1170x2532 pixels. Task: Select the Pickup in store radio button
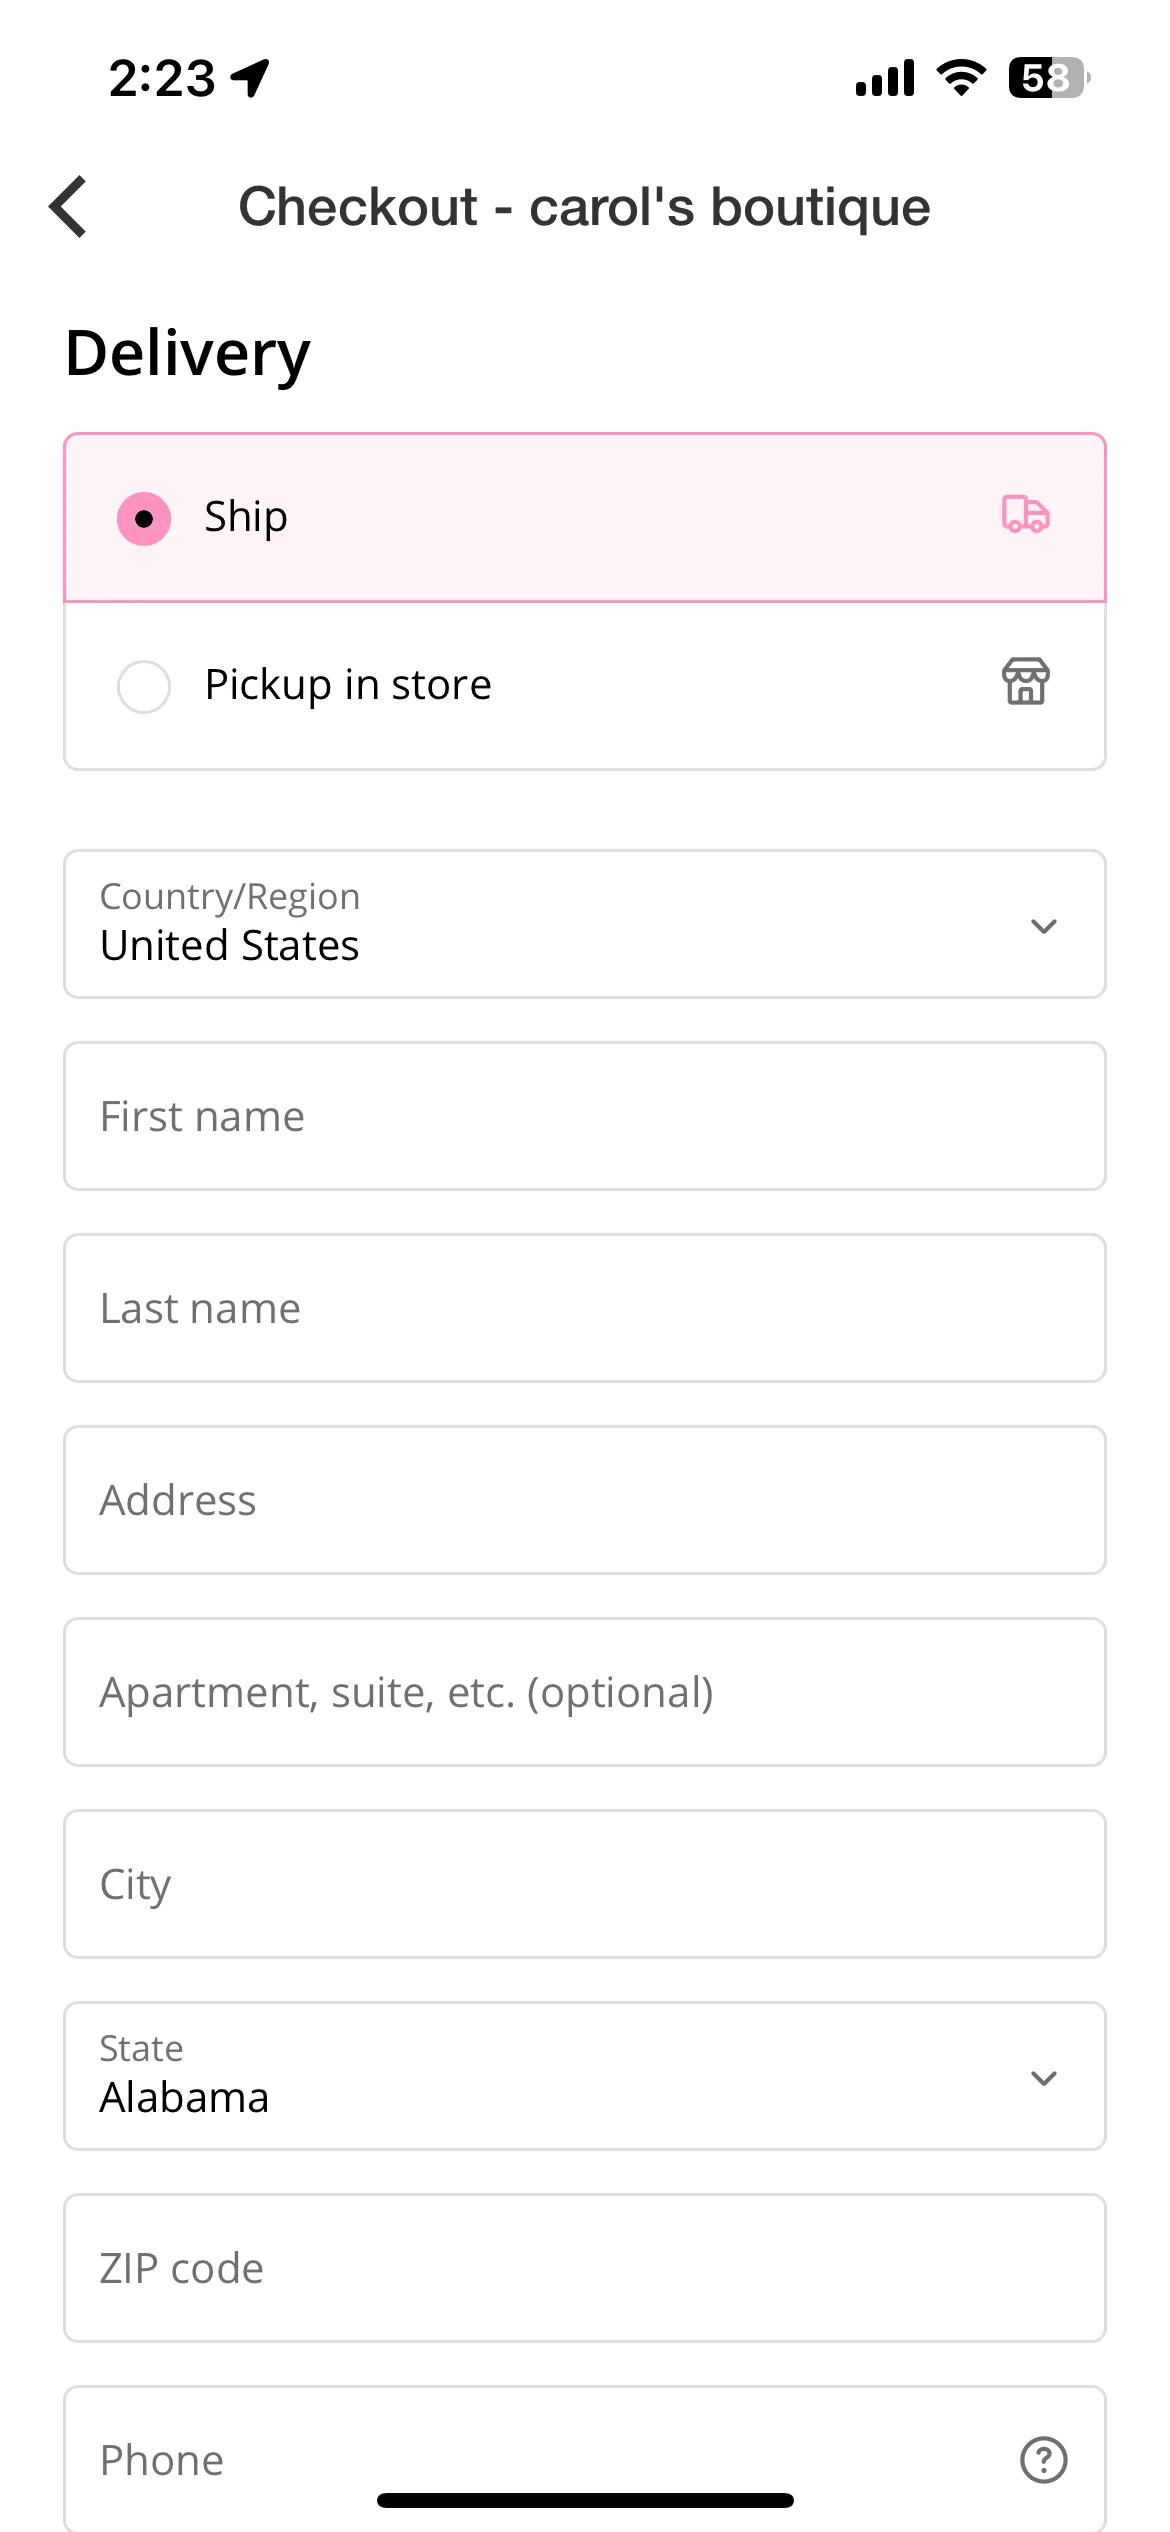point(144,686)
